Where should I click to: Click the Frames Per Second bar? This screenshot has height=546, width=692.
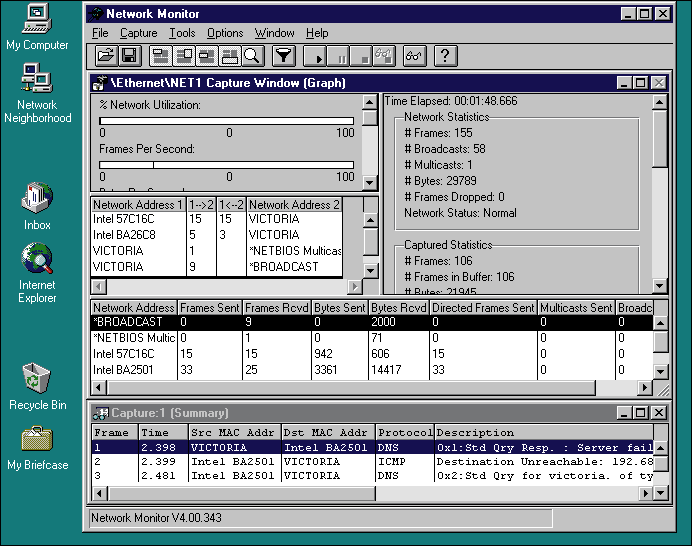coord(226,165)
